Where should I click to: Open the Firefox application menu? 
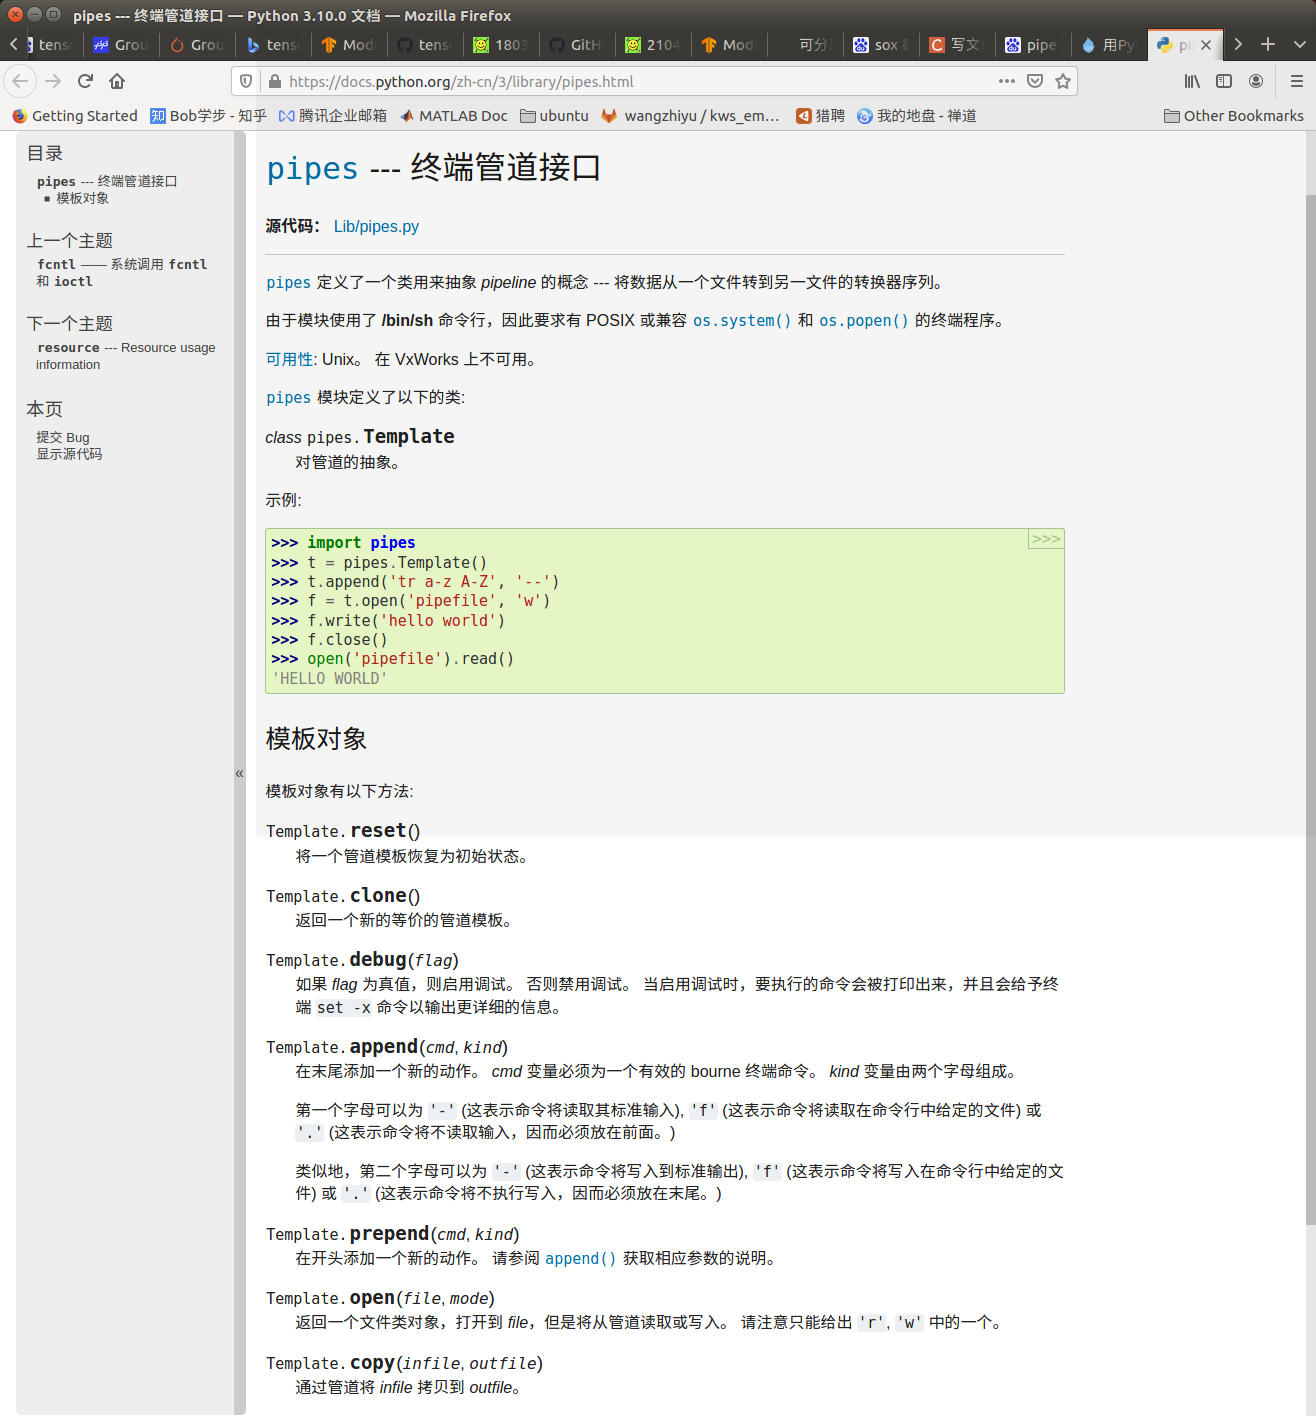1299,81
